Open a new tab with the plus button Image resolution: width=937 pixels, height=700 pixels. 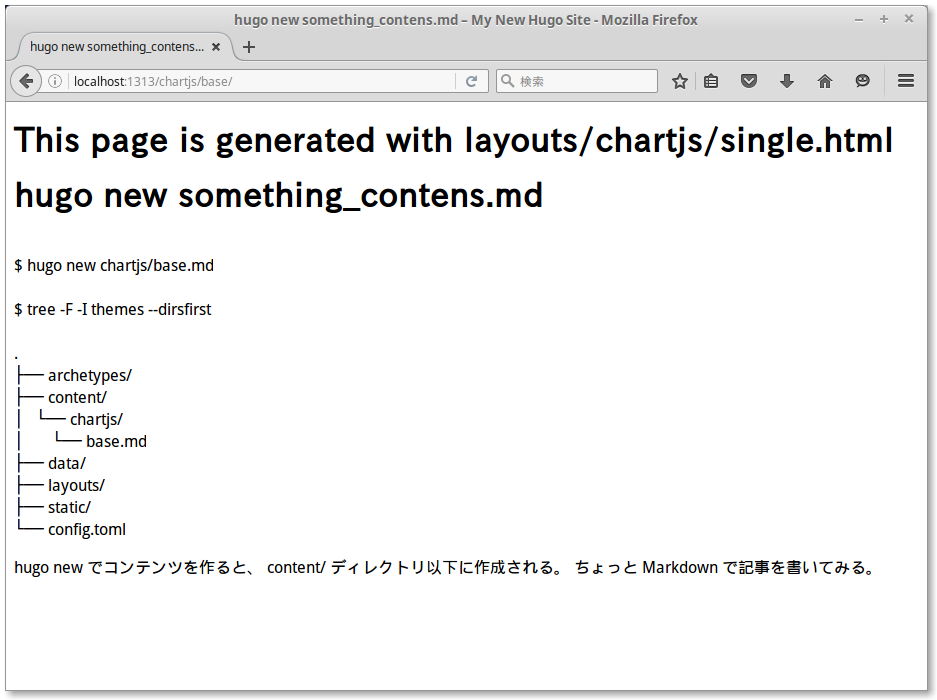pyautogui.click(x=249, y=47)
